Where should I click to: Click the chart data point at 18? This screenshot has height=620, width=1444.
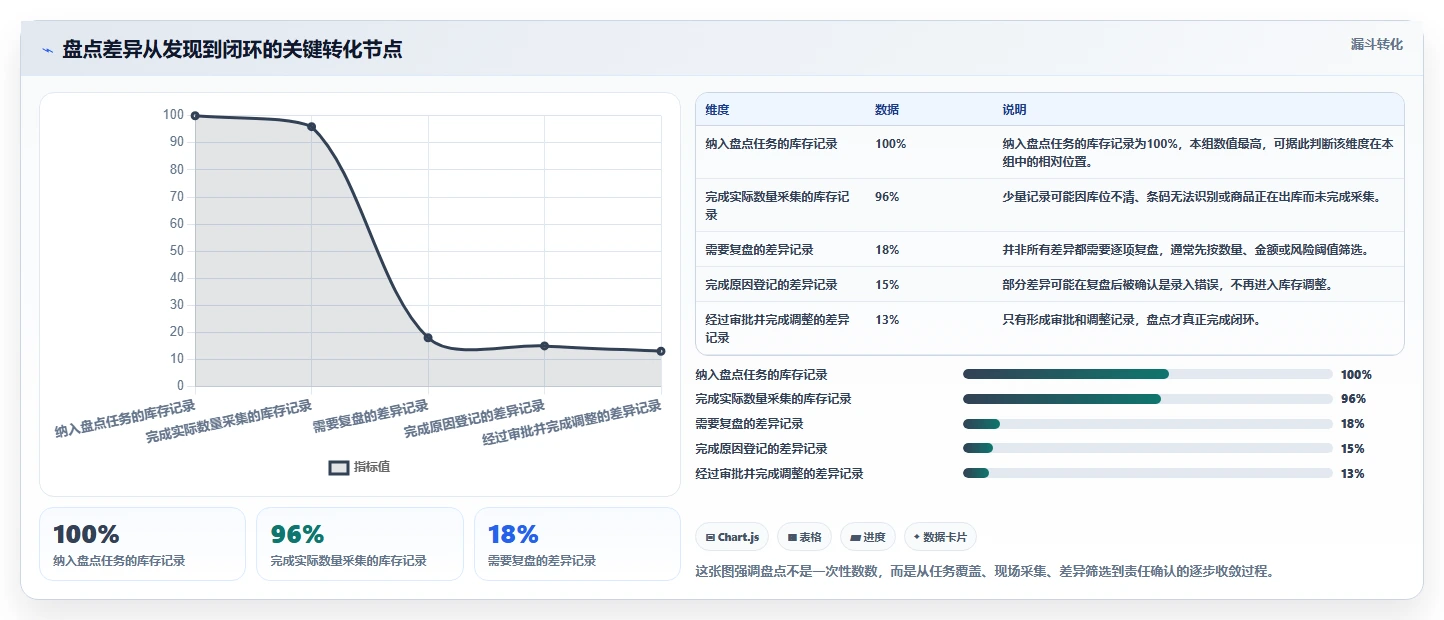pyautogui.click(x=428, y=338)
